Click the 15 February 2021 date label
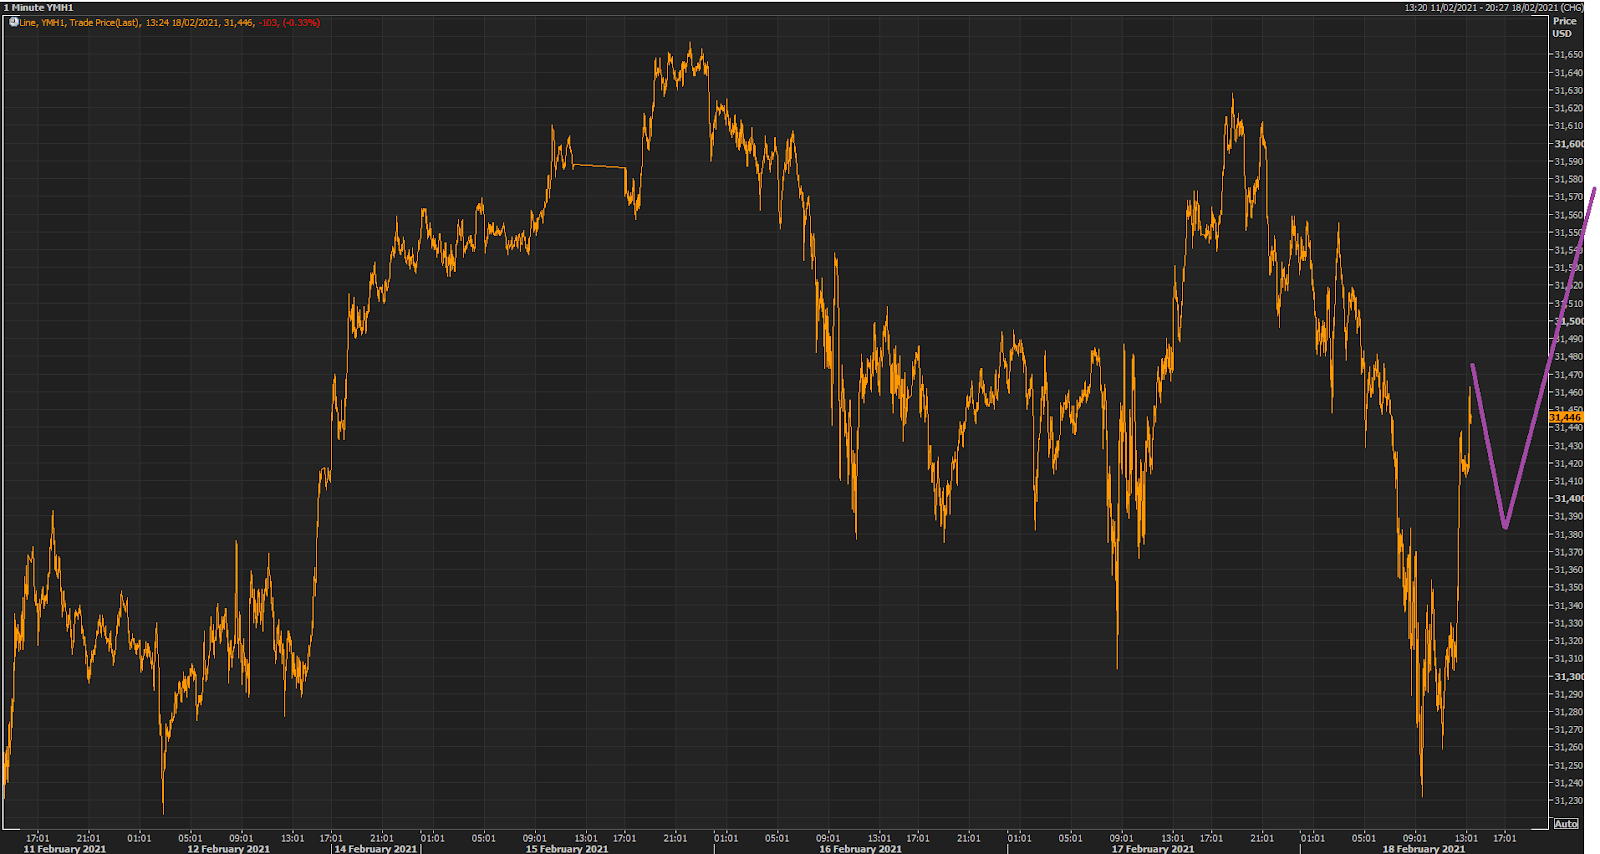This screenshot has height=854, width=1600. 567,849
